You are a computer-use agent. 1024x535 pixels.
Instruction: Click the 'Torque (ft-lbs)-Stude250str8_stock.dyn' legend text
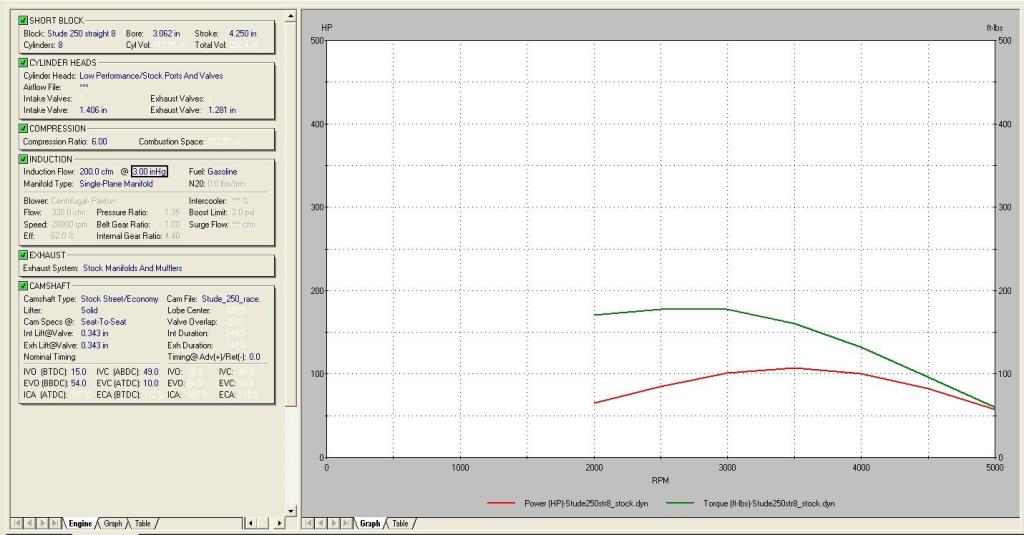pyautogui.click(x=769, y=504)
